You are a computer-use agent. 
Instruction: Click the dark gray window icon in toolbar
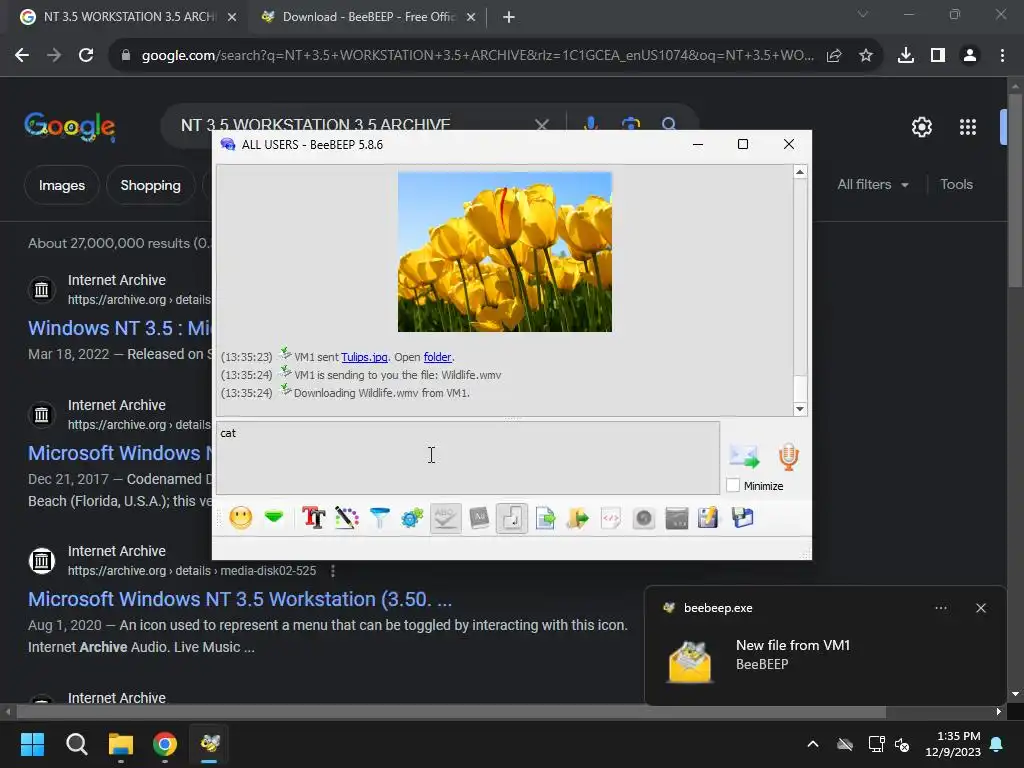coord(677,518)
